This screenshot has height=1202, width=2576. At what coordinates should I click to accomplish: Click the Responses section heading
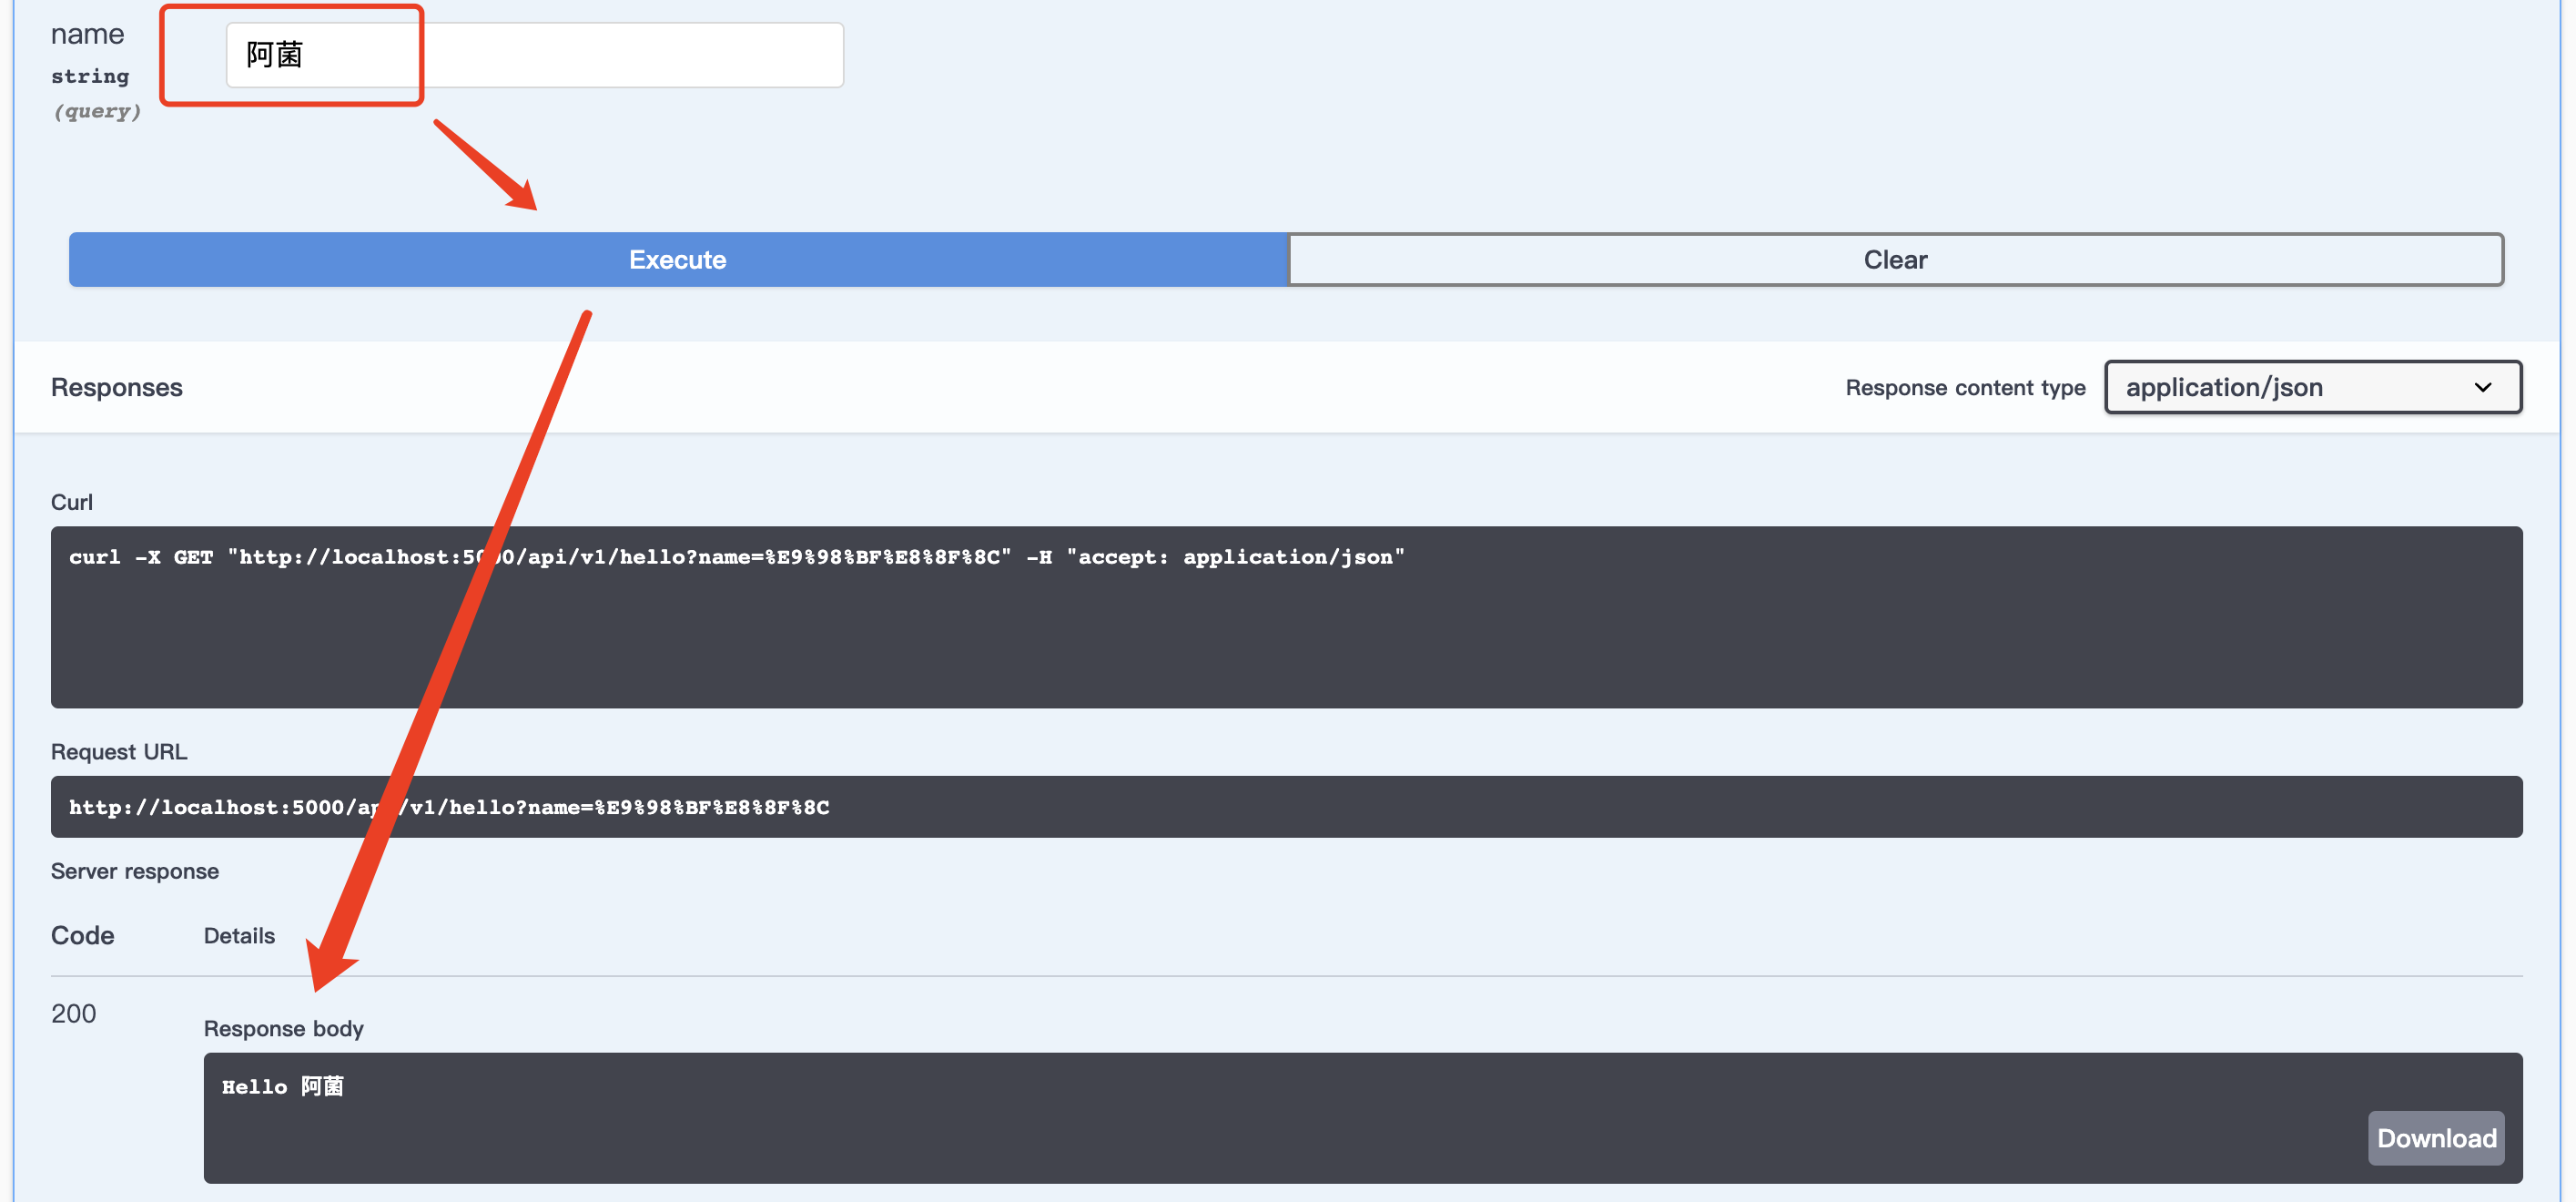tap(117, 387)
